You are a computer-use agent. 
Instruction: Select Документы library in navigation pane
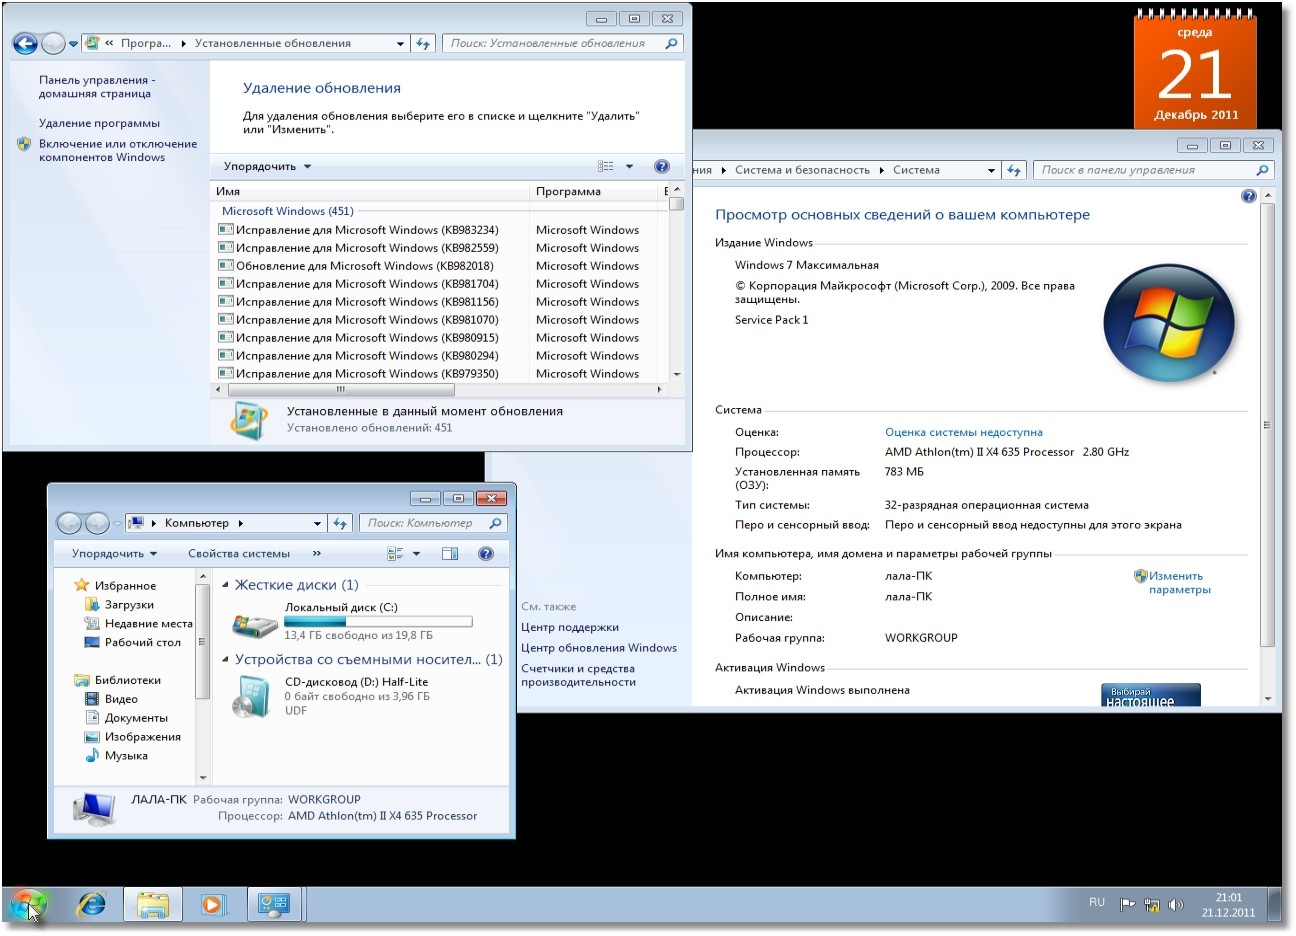(126, 718)
